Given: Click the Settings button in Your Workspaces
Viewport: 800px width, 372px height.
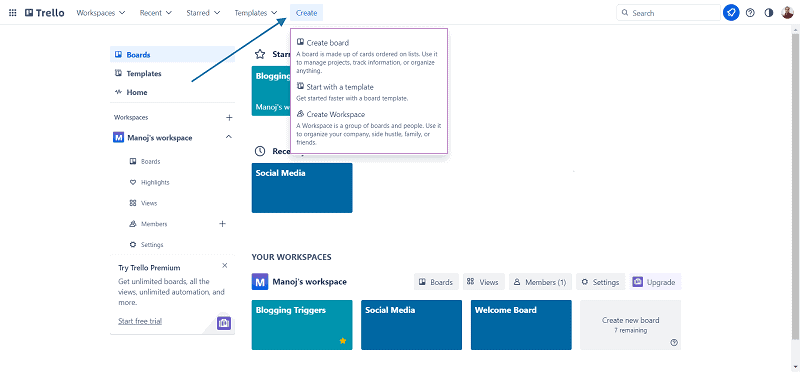Looking at the screenshot, I should tap(601, 282).
